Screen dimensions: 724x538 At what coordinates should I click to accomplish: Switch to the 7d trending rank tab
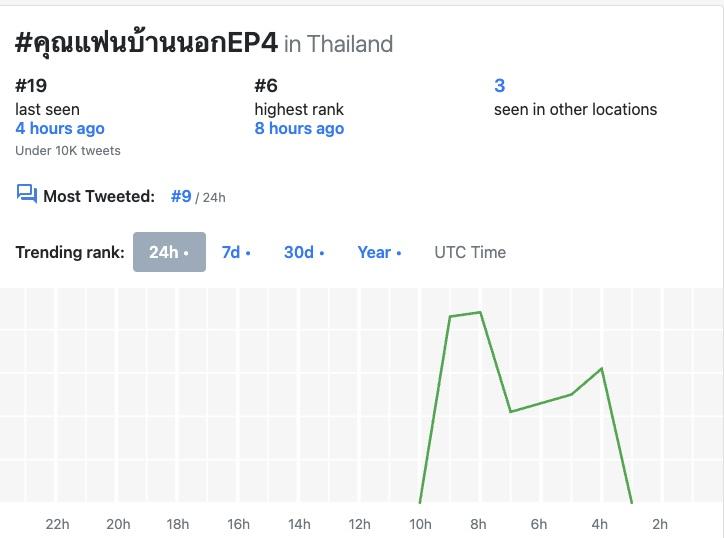point(236,252)
